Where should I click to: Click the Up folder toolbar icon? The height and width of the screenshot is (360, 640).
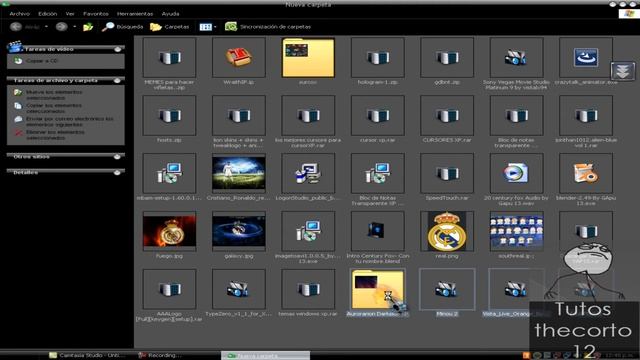pos(88,27)
